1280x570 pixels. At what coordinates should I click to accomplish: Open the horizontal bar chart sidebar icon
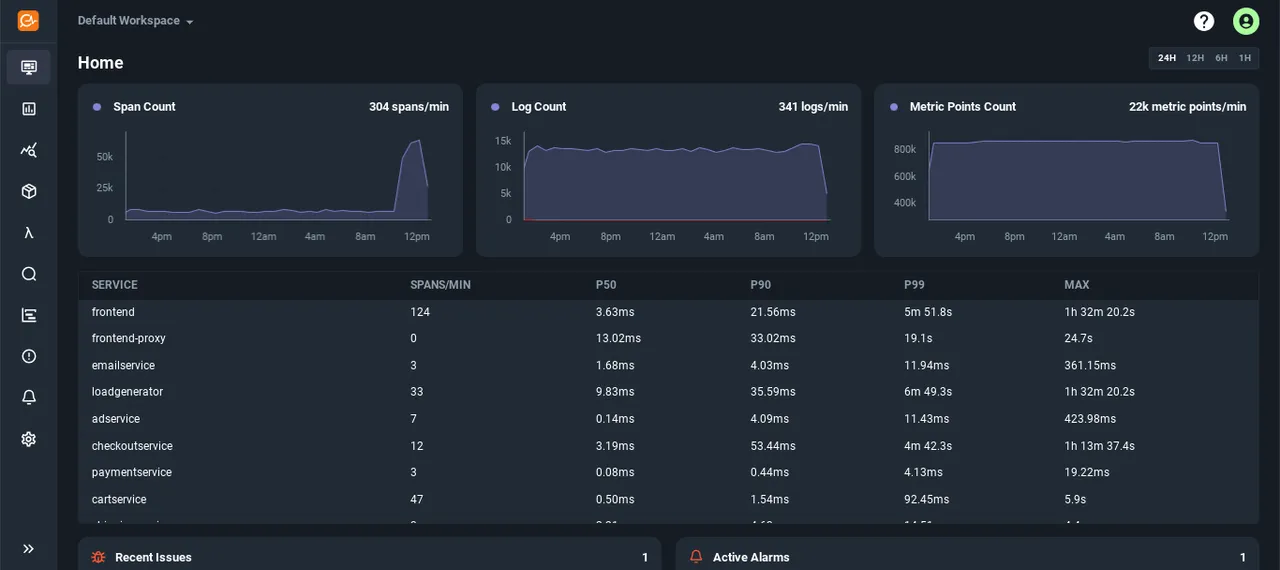[x=29, y=315]
